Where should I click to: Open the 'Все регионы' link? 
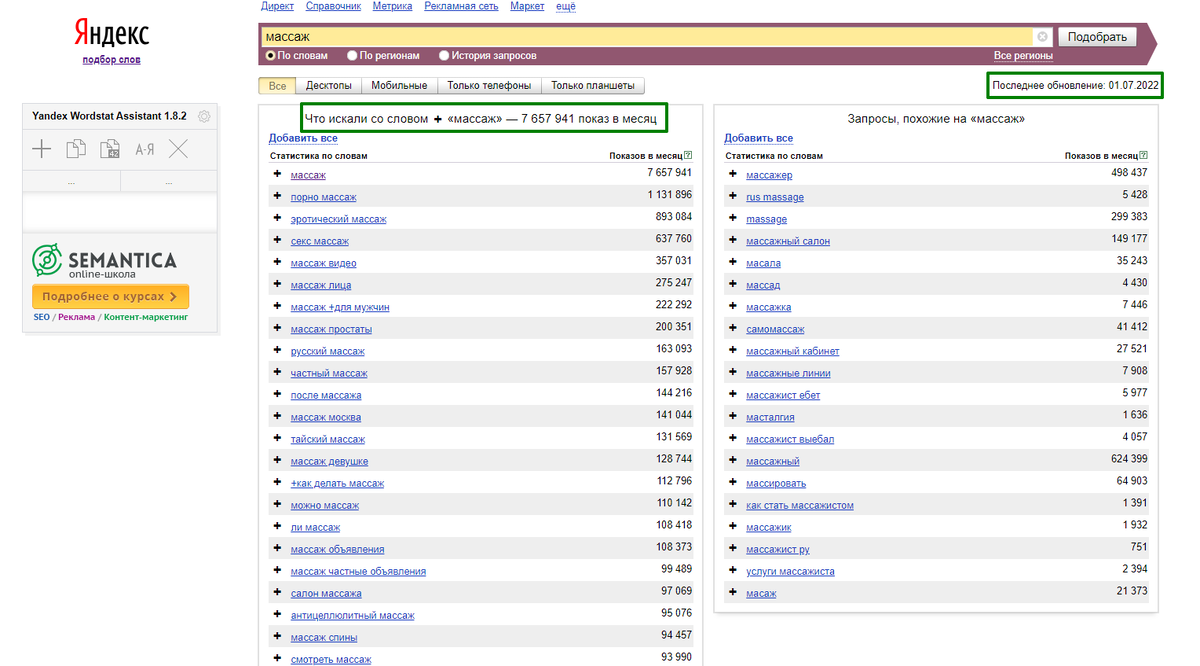1023,56
